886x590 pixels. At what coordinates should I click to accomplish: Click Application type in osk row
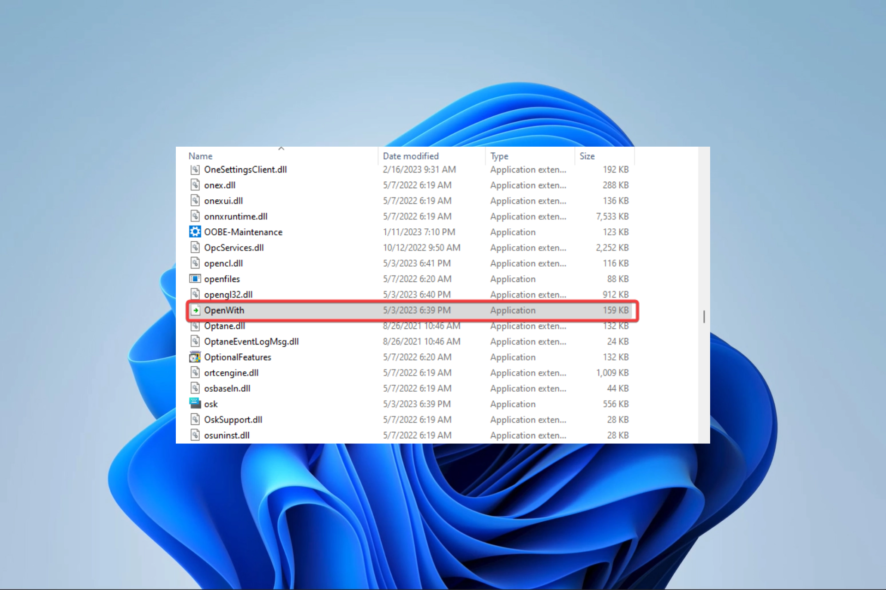point(513,404)
